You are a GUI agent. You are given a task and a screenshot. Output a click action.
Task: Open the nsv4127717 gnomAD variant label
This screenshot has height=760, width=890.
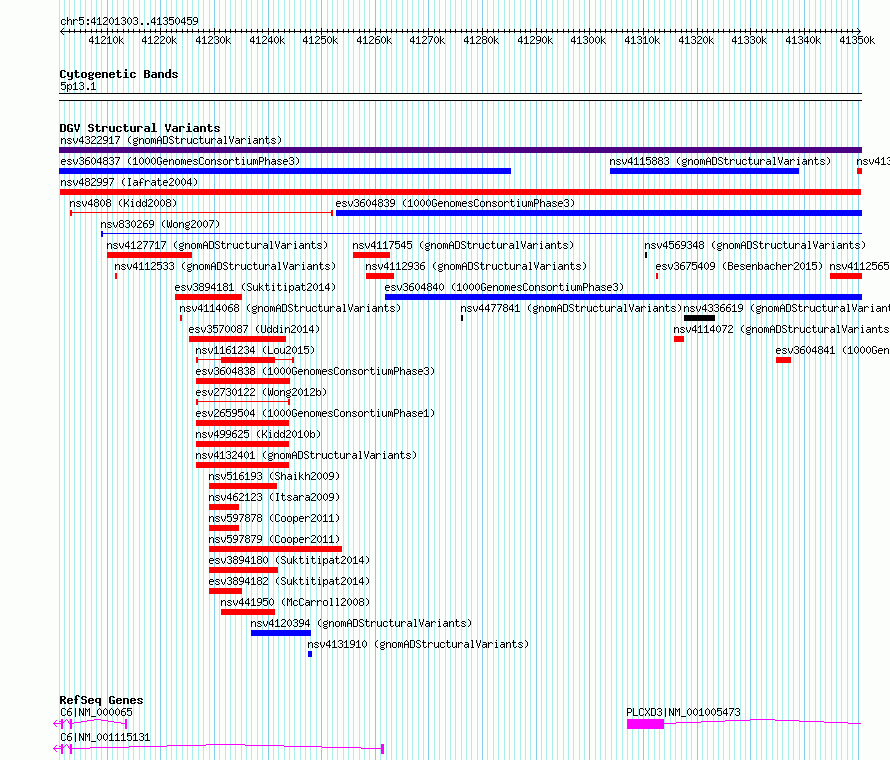217,245
